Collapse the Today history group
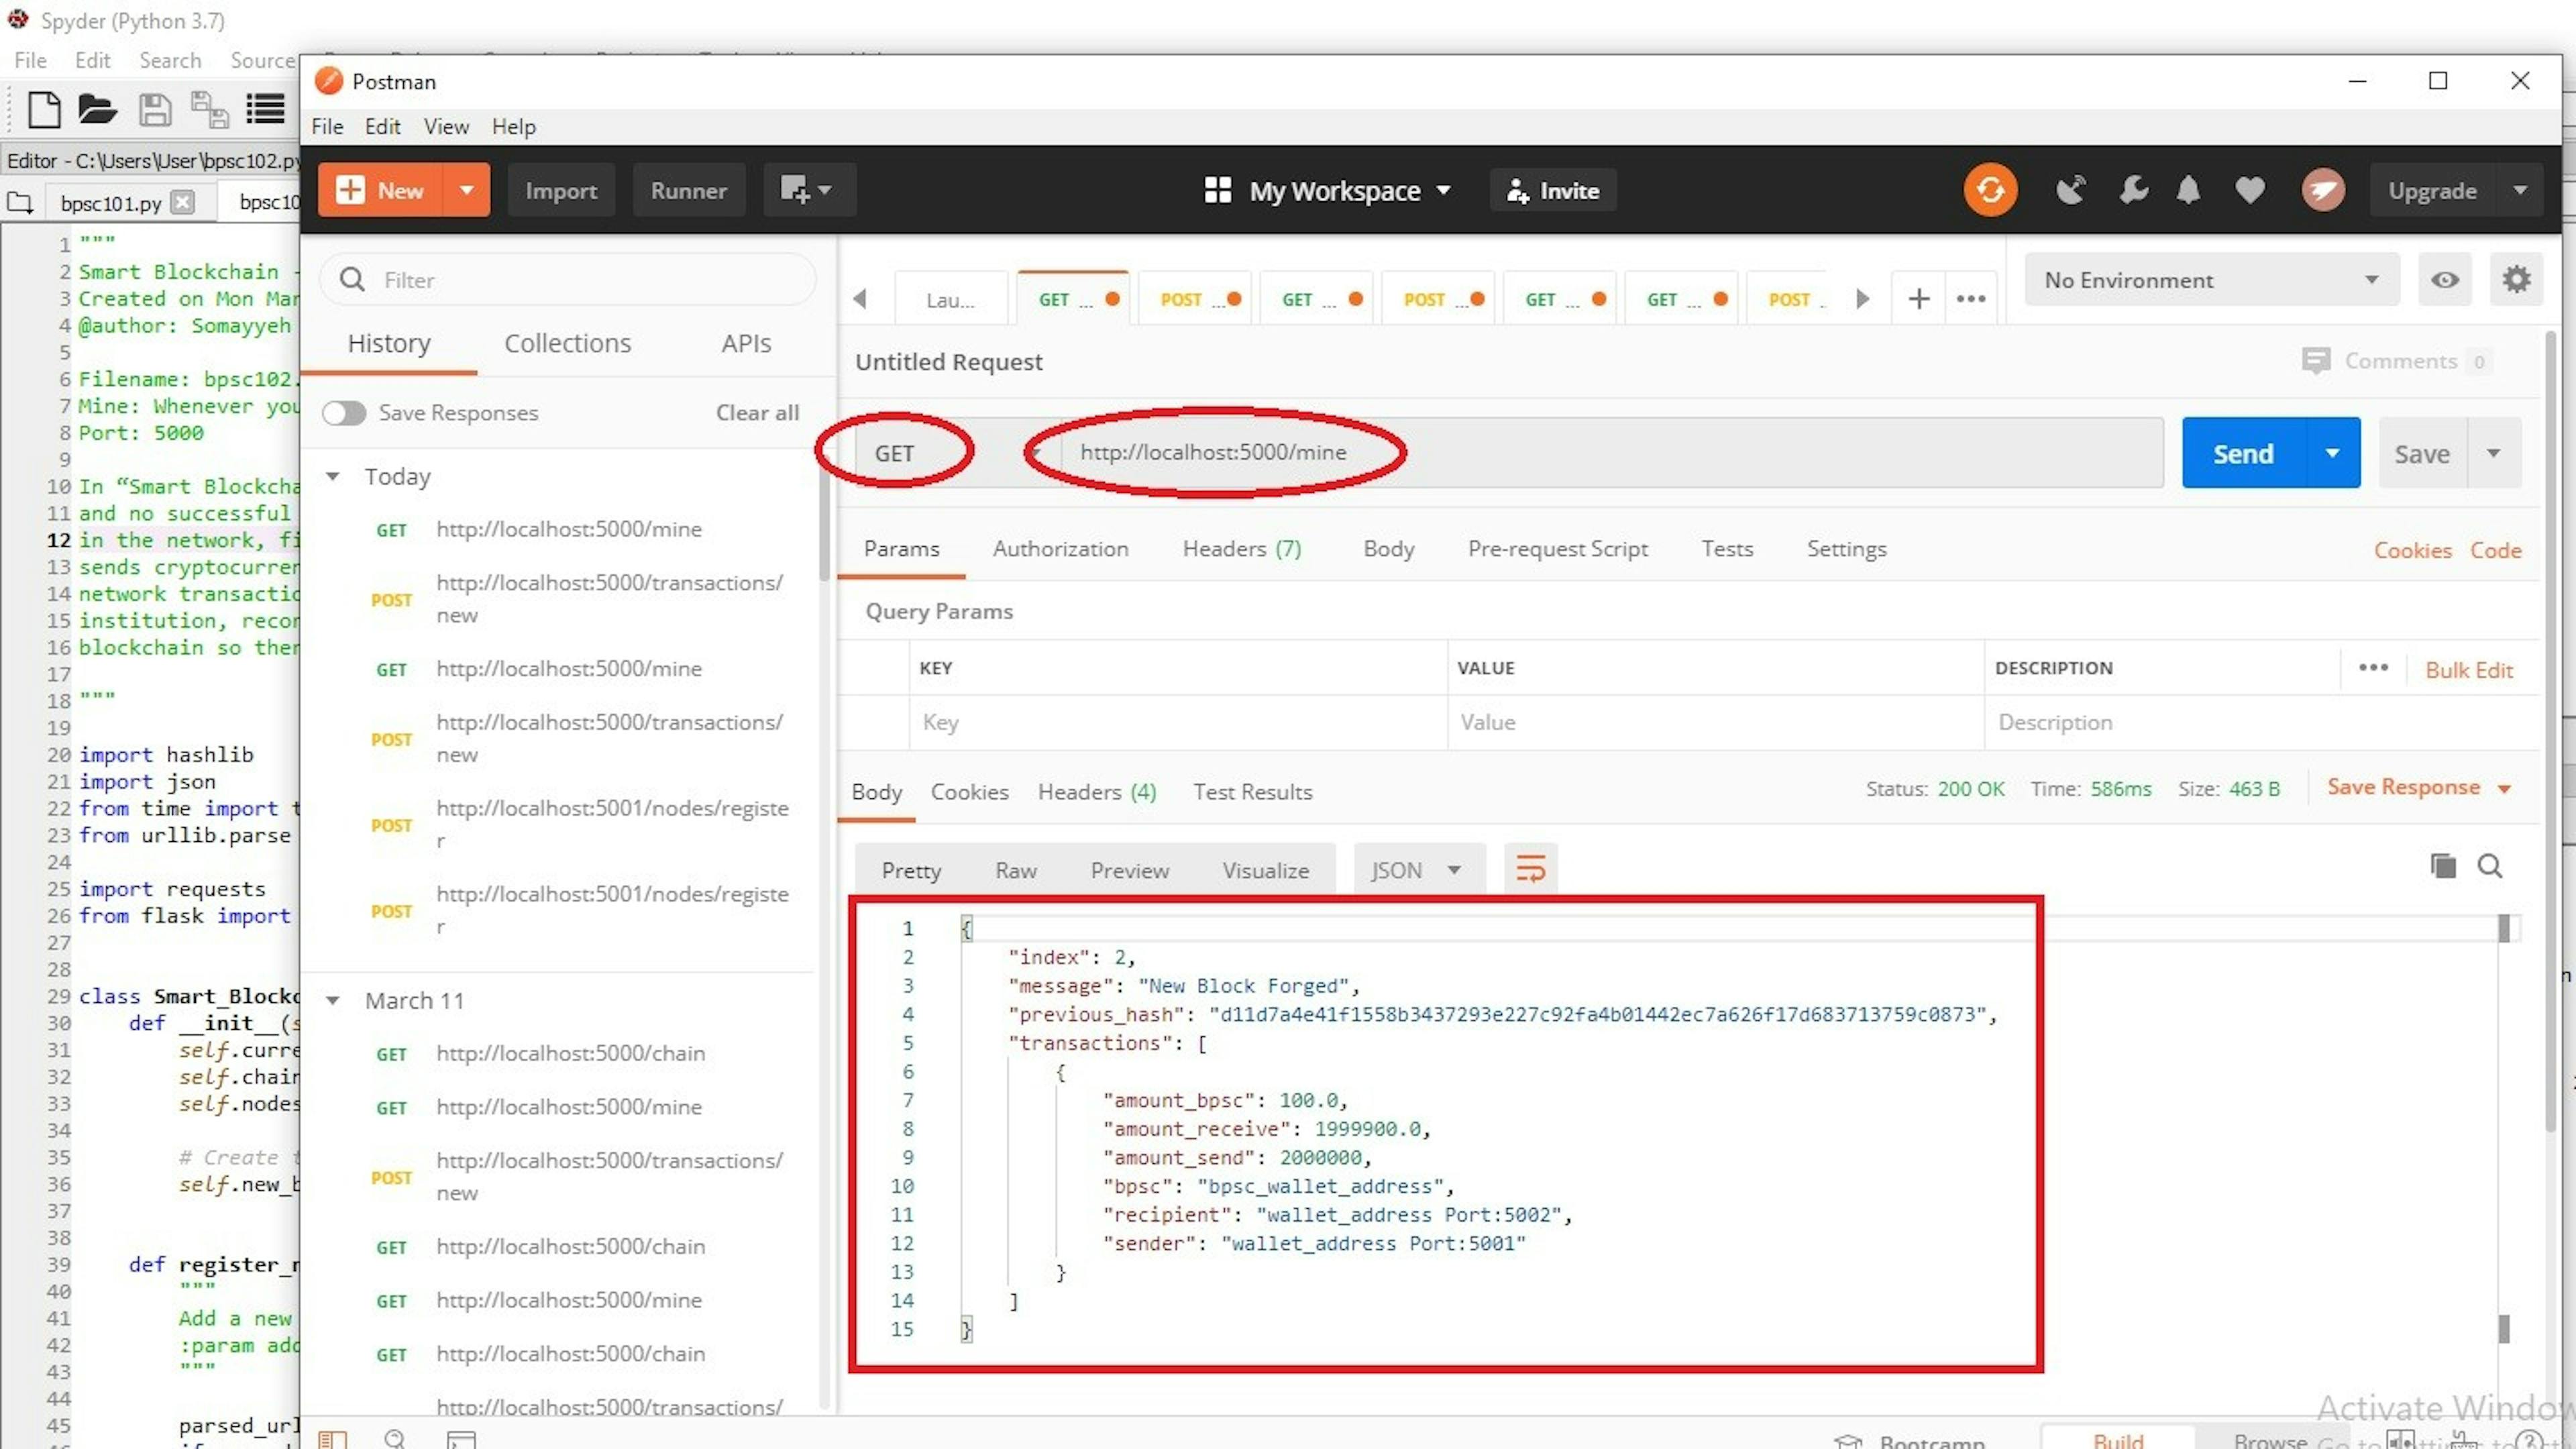 [x=332, y=476]
